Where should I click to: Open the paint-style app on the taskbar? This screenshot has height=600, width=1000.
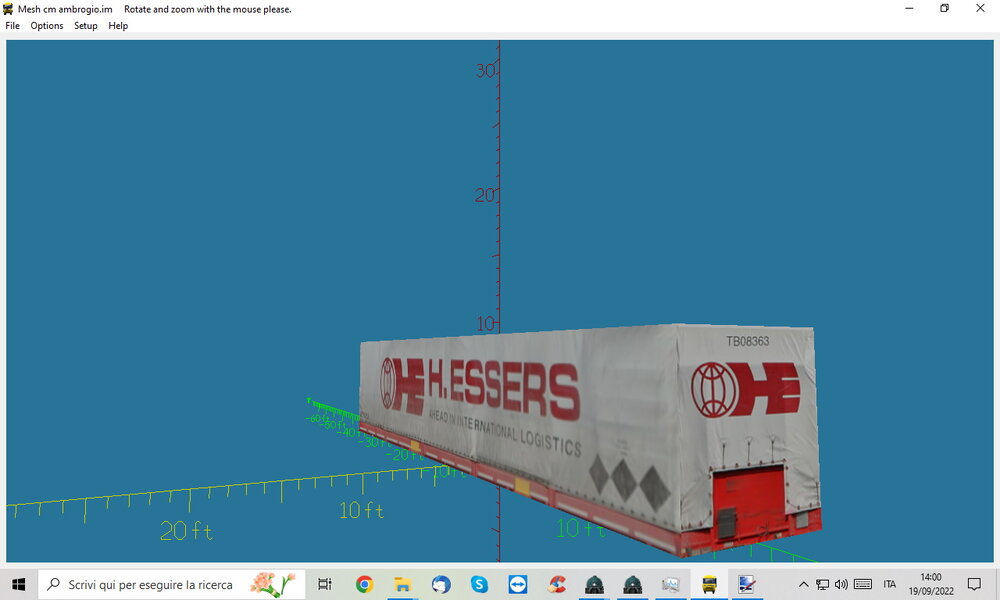pos(747,584)
